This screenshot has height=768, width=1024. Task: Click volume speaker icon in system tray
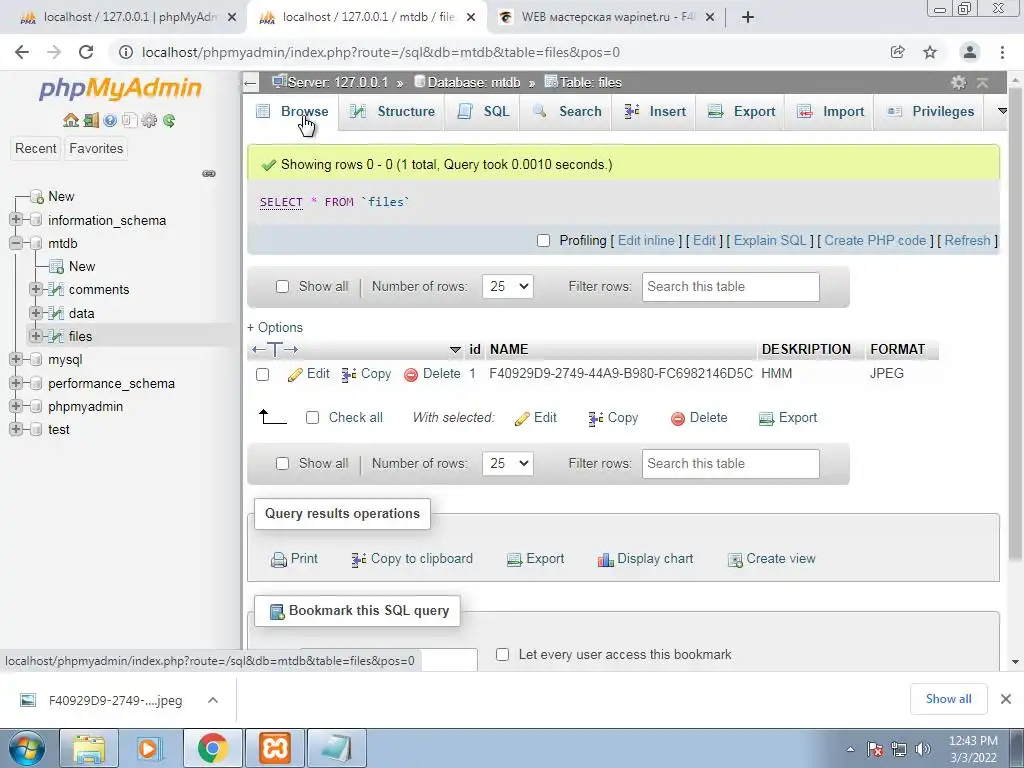(x=923, y=749)
